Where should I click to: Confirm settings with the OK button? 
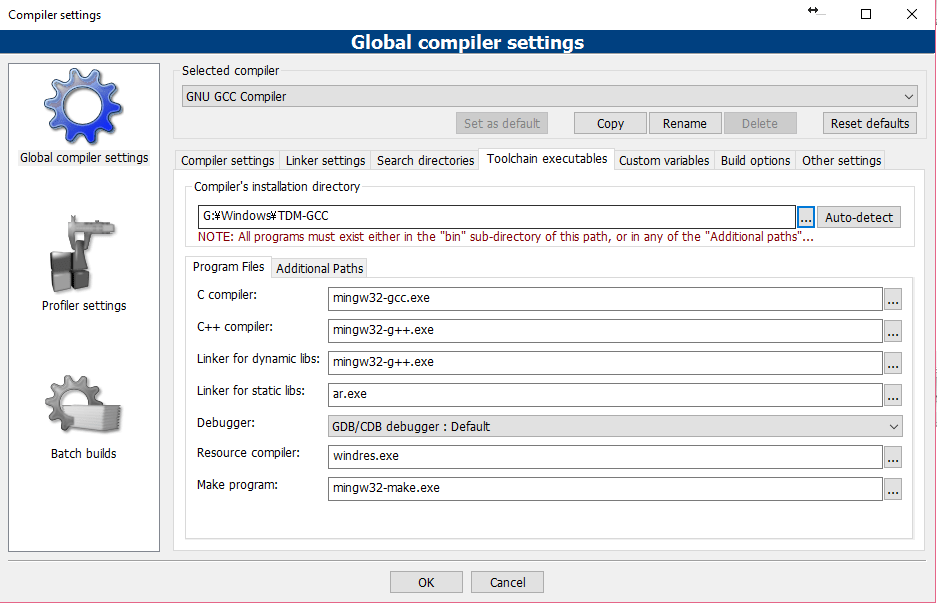(426, 582)
